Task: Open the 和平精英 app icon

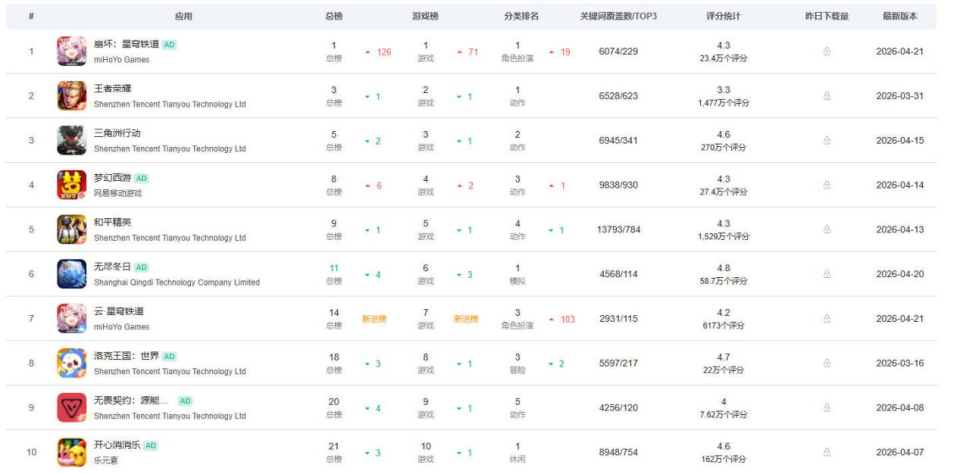Action: point(72,229)
